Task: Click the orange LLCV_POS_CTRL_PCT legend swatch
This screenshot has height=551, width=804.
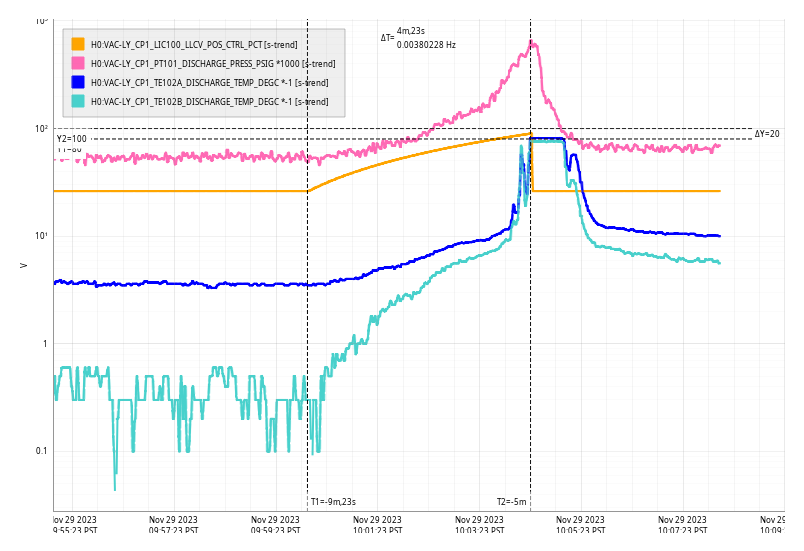Action: coord(78,44)
